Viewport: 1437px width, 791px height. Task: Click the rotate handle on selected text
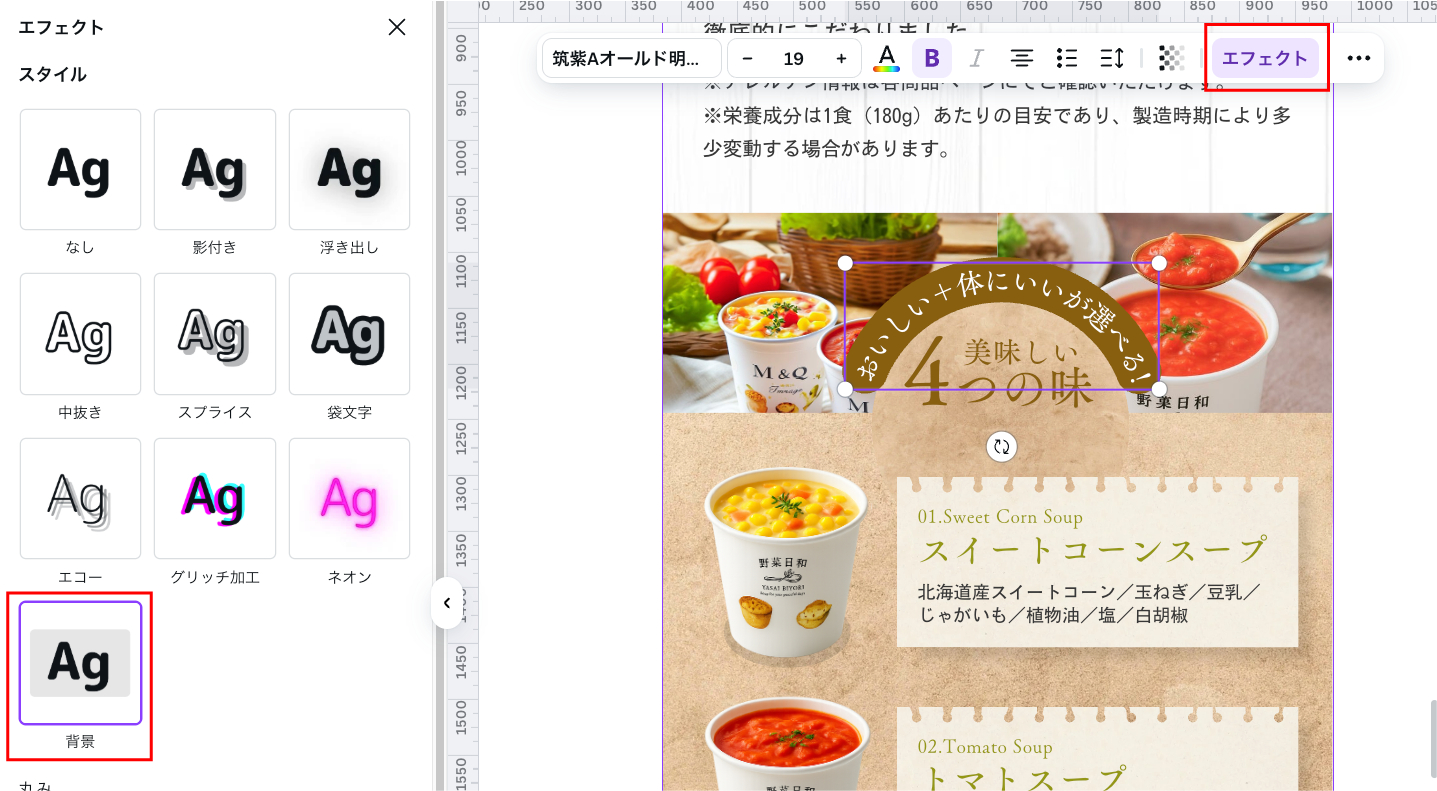1001,446
